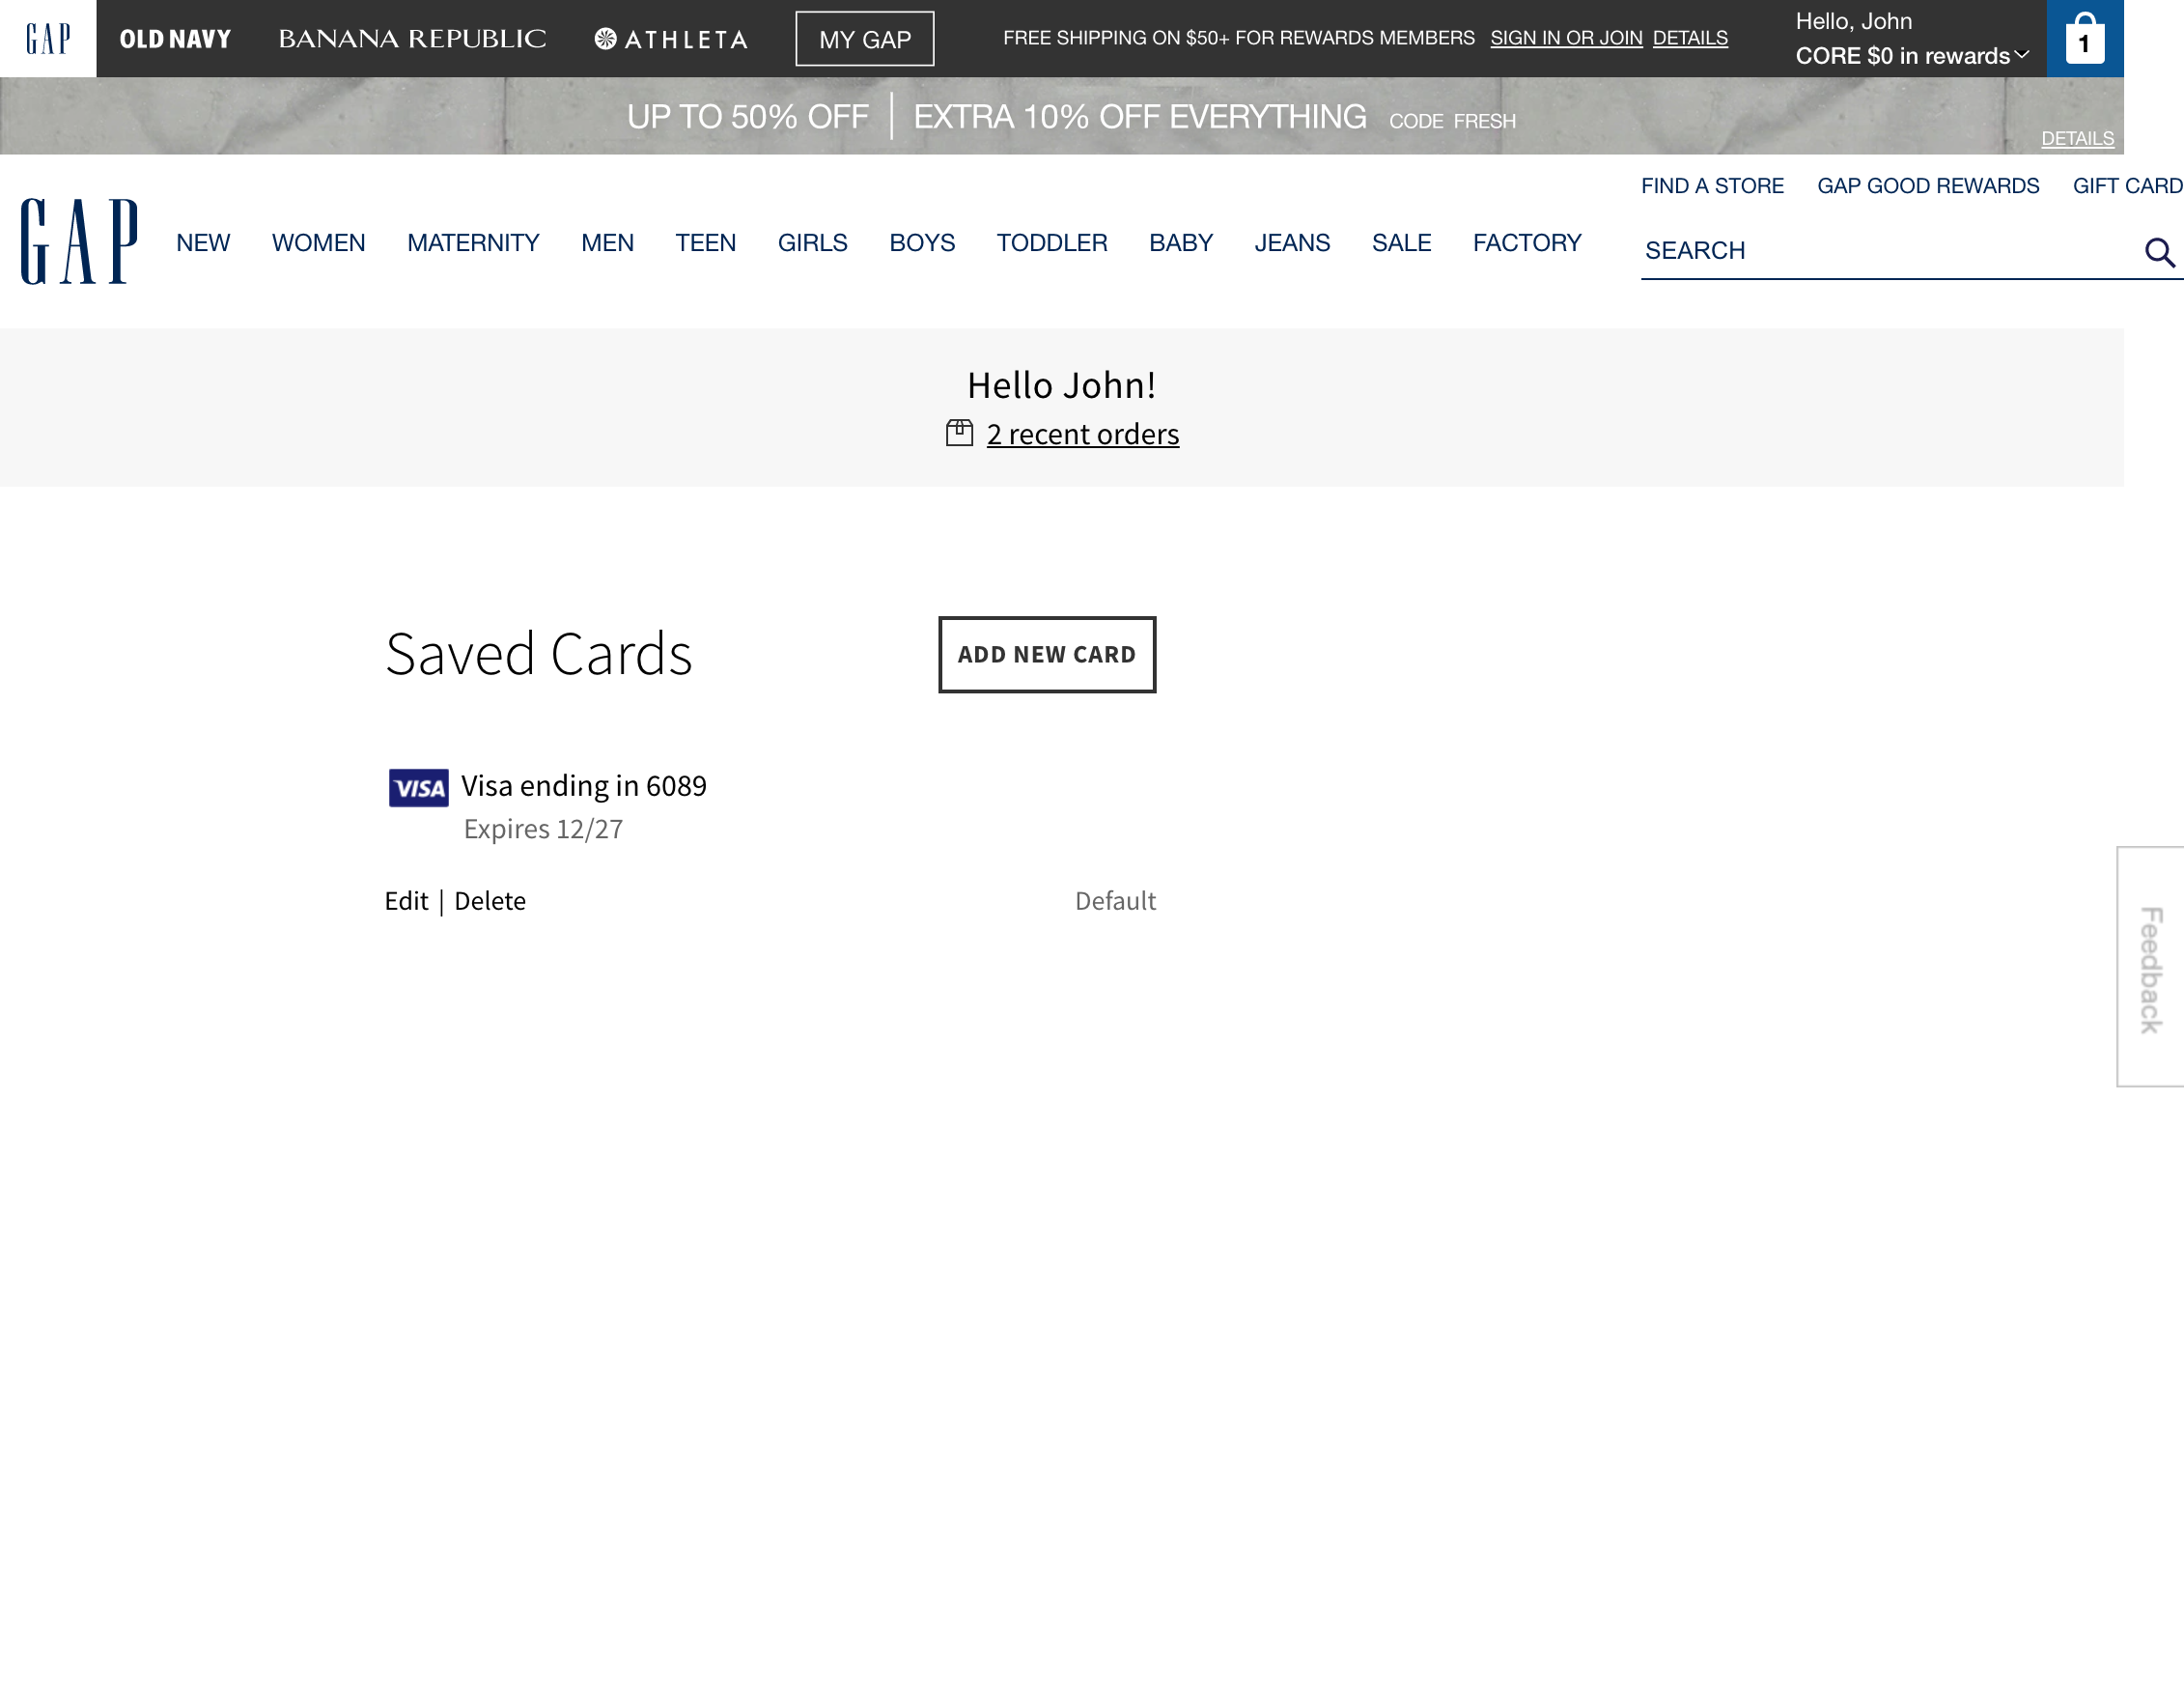Set the Visa card as Default
The height and width of the screenshot is (1692, 2184).
tap(1115, 900)
